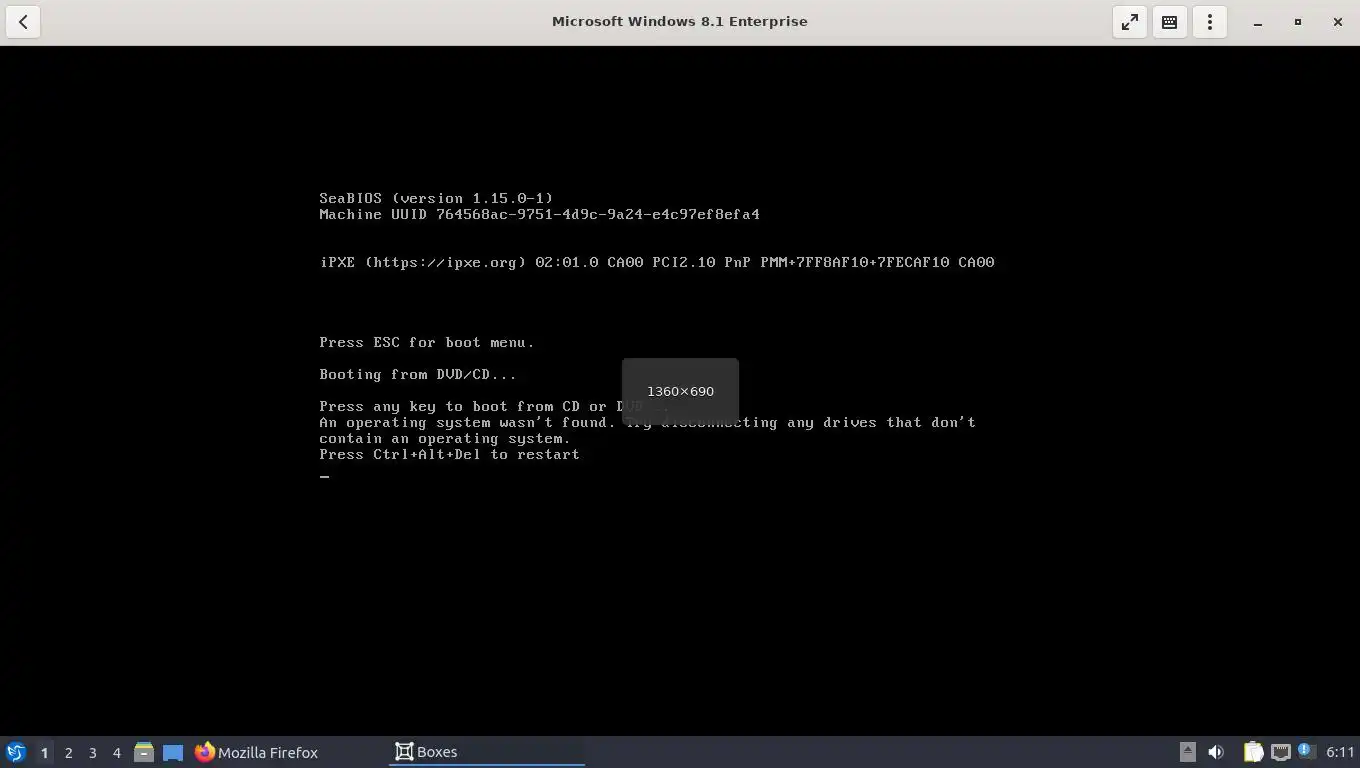Click the SeaBIOS version line
This screenshot has height=768, width=1360.
pos(436,198)
